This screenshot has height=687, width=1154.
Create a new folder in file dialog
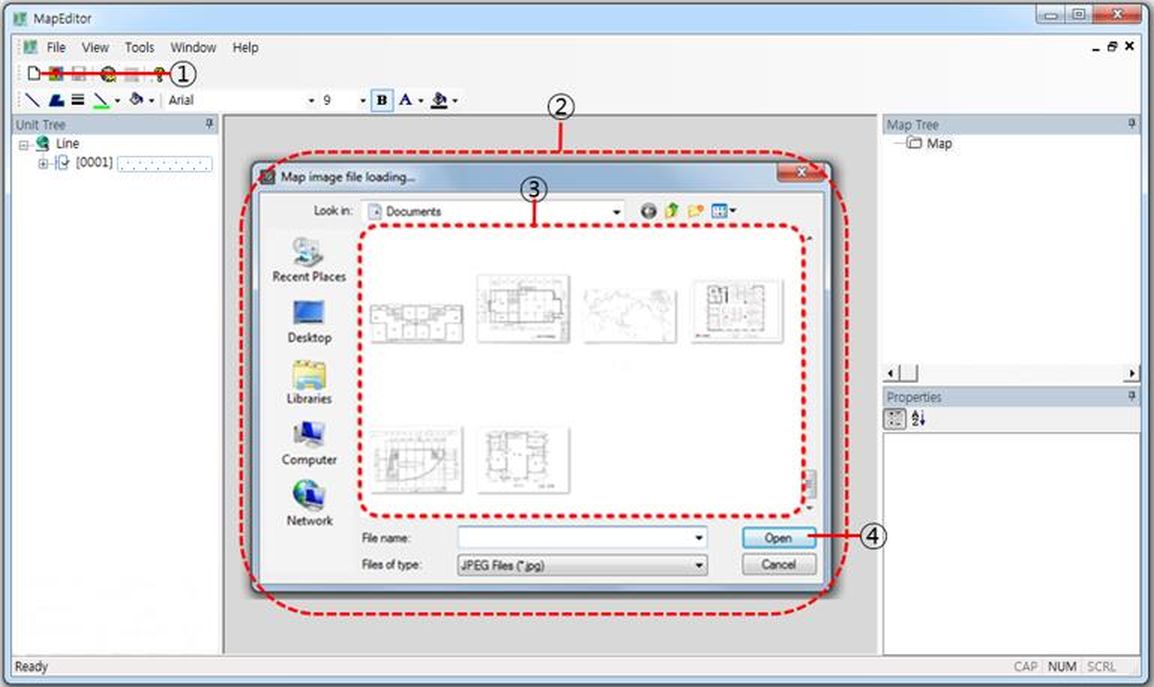pyautogui.click(x=695, y=211)
